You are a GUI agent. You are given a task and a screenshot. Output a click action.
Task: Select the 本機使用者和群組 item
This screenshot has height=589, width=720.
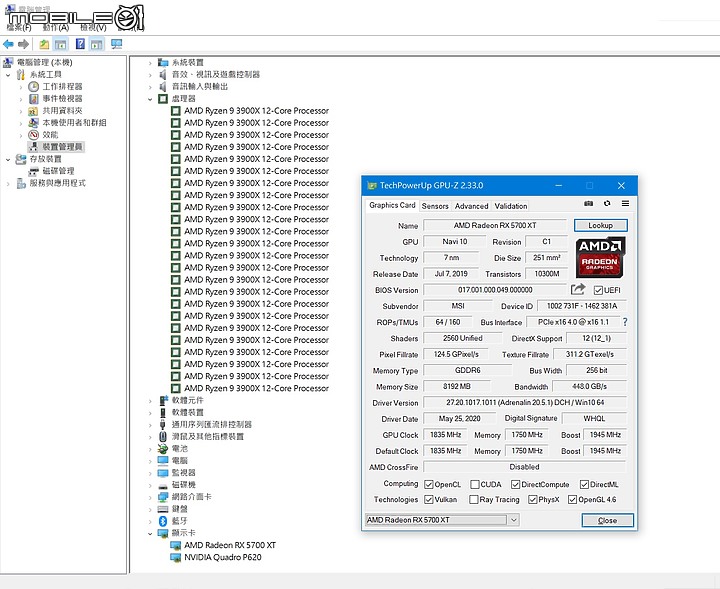74,123
